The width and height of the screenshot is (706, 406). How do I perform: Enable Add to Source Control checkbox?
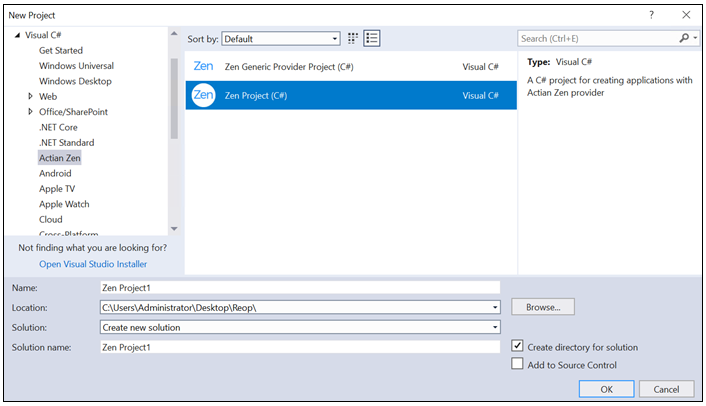(517, 364)
